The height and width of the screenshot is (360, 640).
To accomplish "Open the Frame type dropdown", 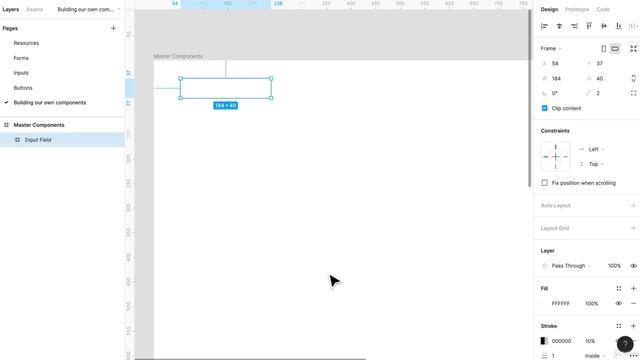I will coord(551,49).
